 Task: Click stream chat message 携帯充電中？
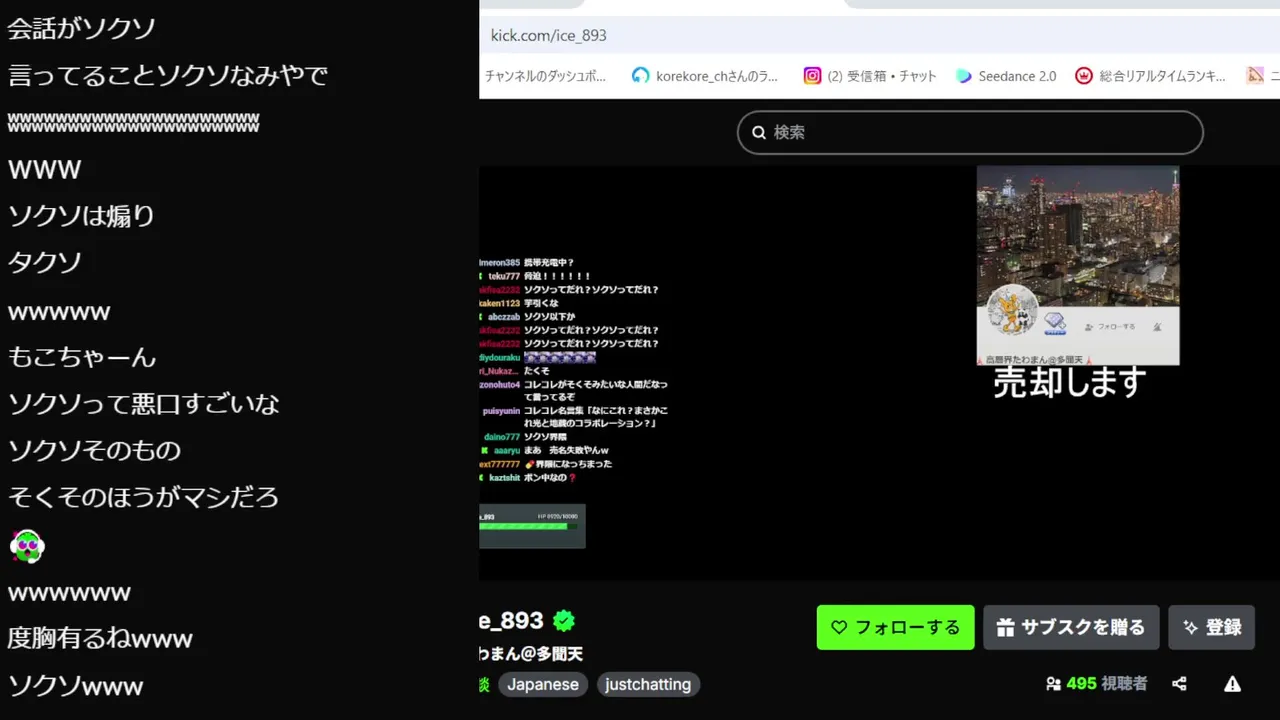(549, 262)
